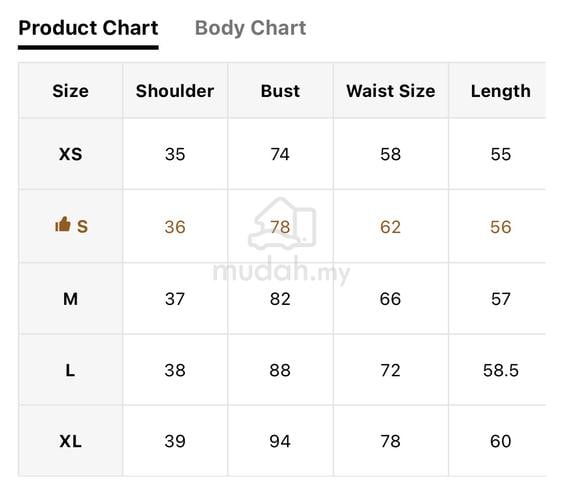Click the mudah.my house watermark logo
Image resolution: width=564 pixels, height=480 pixels.
point(282,223)
